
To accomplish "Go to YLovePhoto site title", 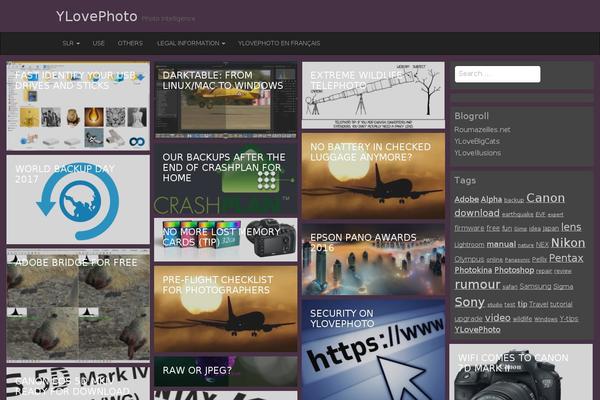I will pyautogui.click(x=97, y=16).
